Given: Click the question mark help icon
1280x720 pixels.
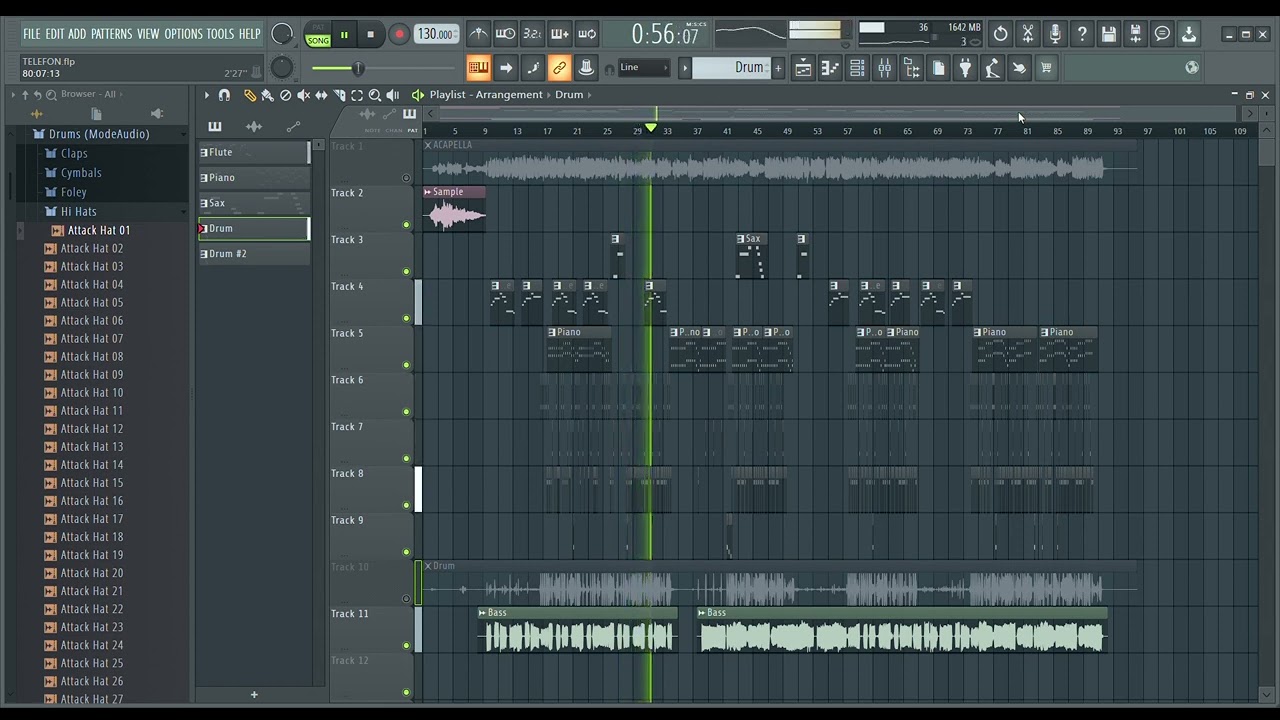Looking at the screenshot, I should tap(1081, 34).
